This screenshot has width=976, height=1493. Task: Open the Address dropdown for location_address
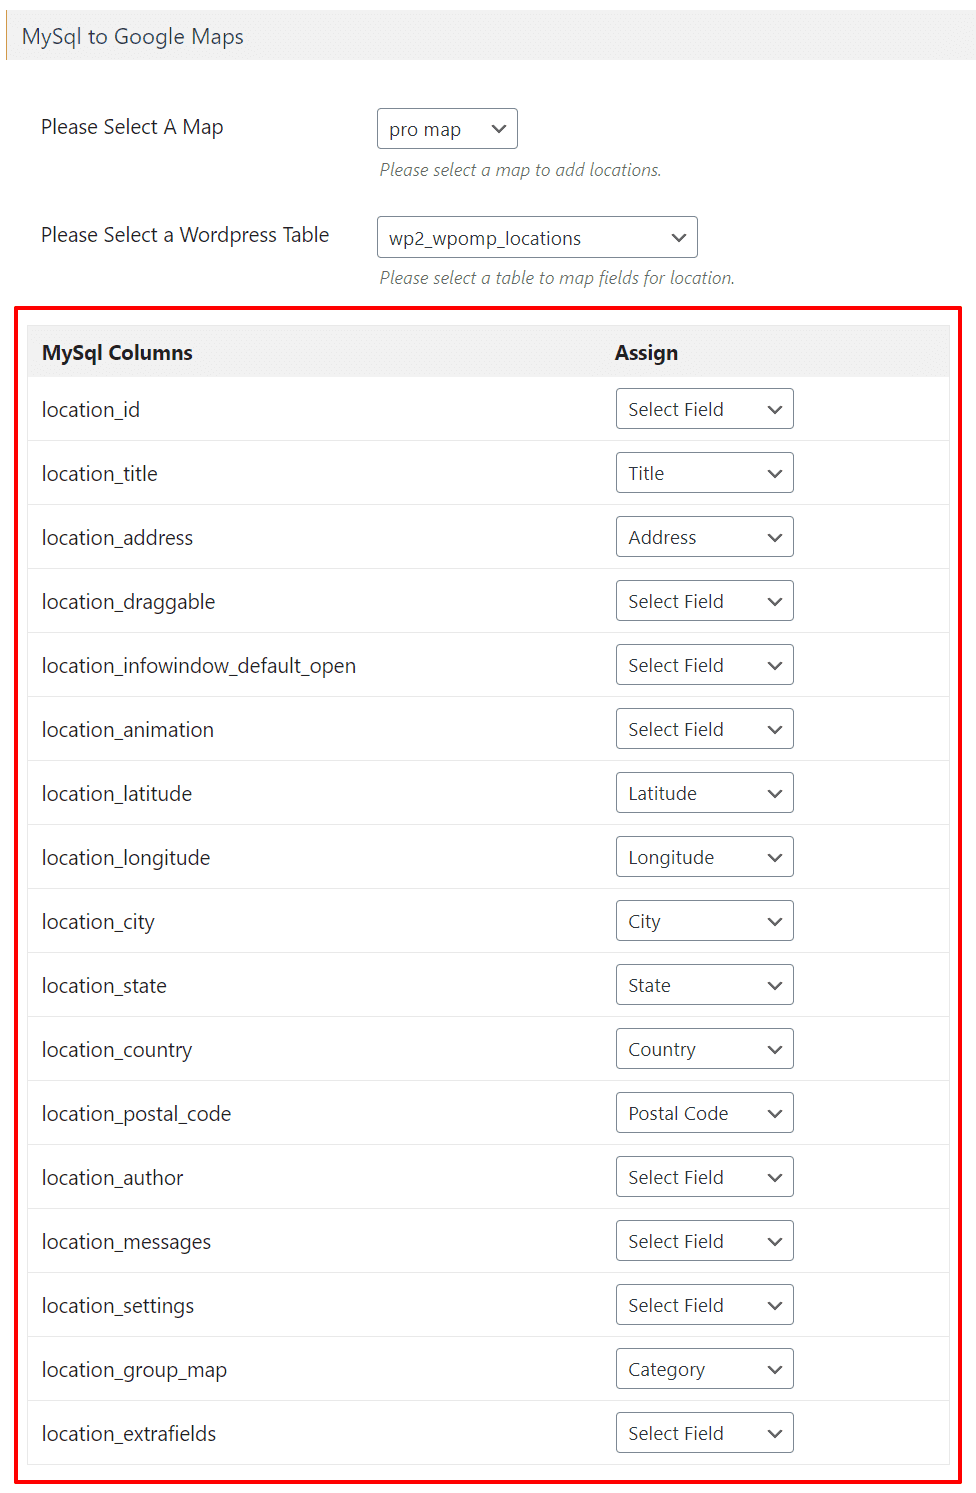coord(704,536)
